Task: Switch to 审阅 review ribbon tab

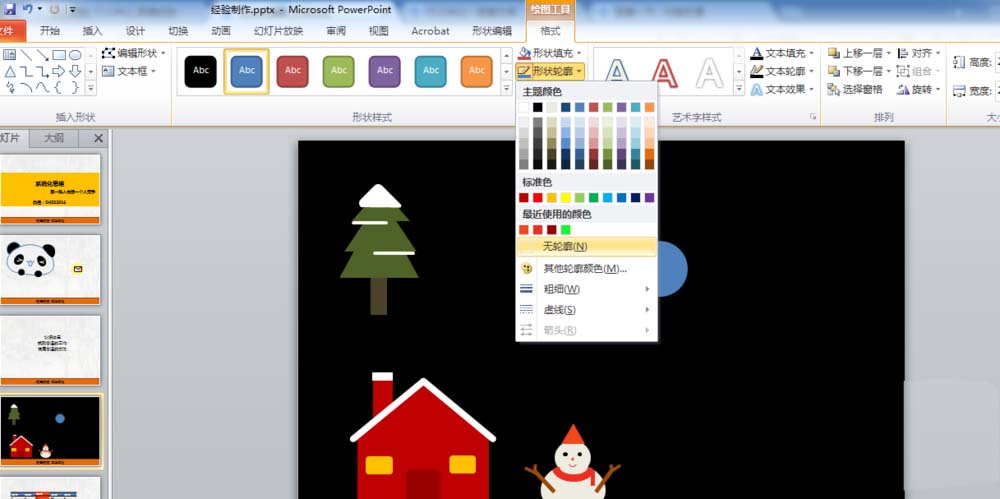Action: (x=336, y=31)
